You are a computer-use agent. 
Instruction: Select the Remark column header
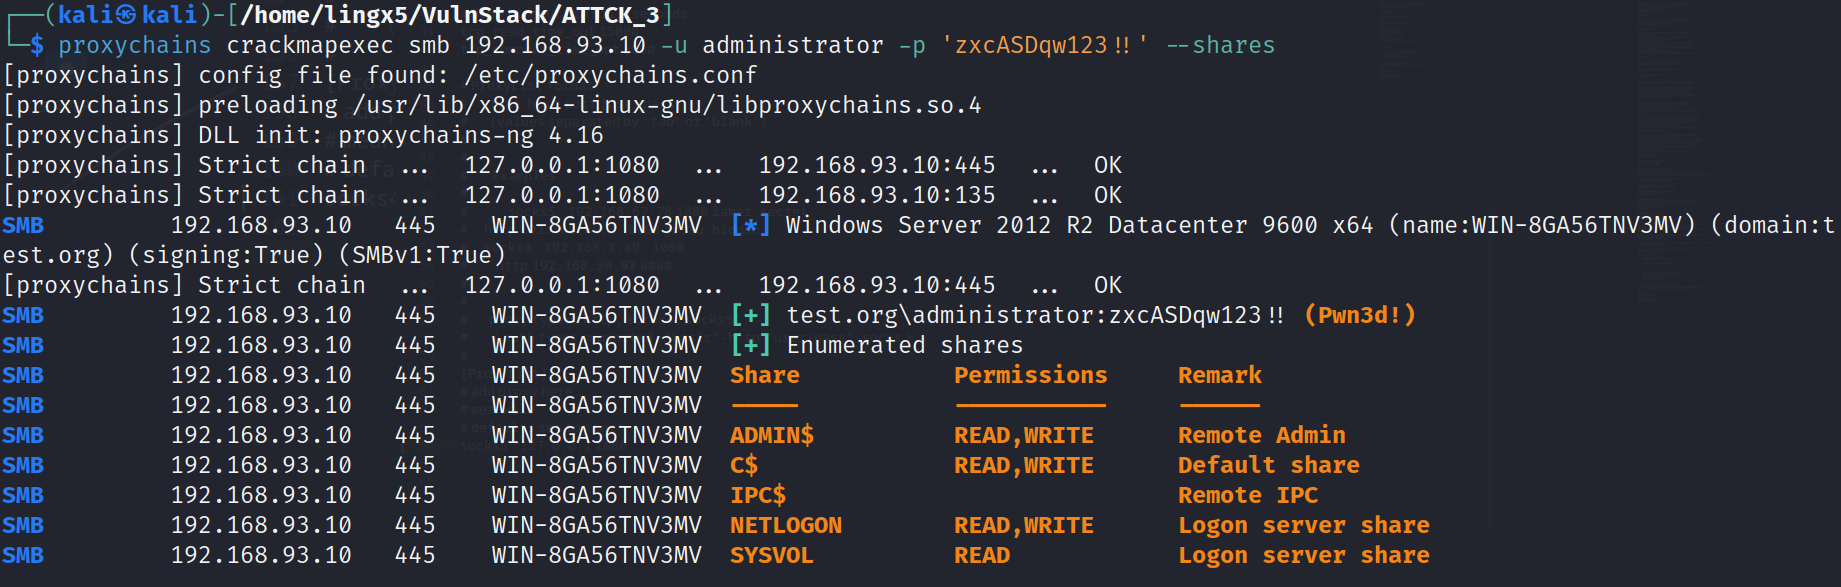(x=1219, y=375)
